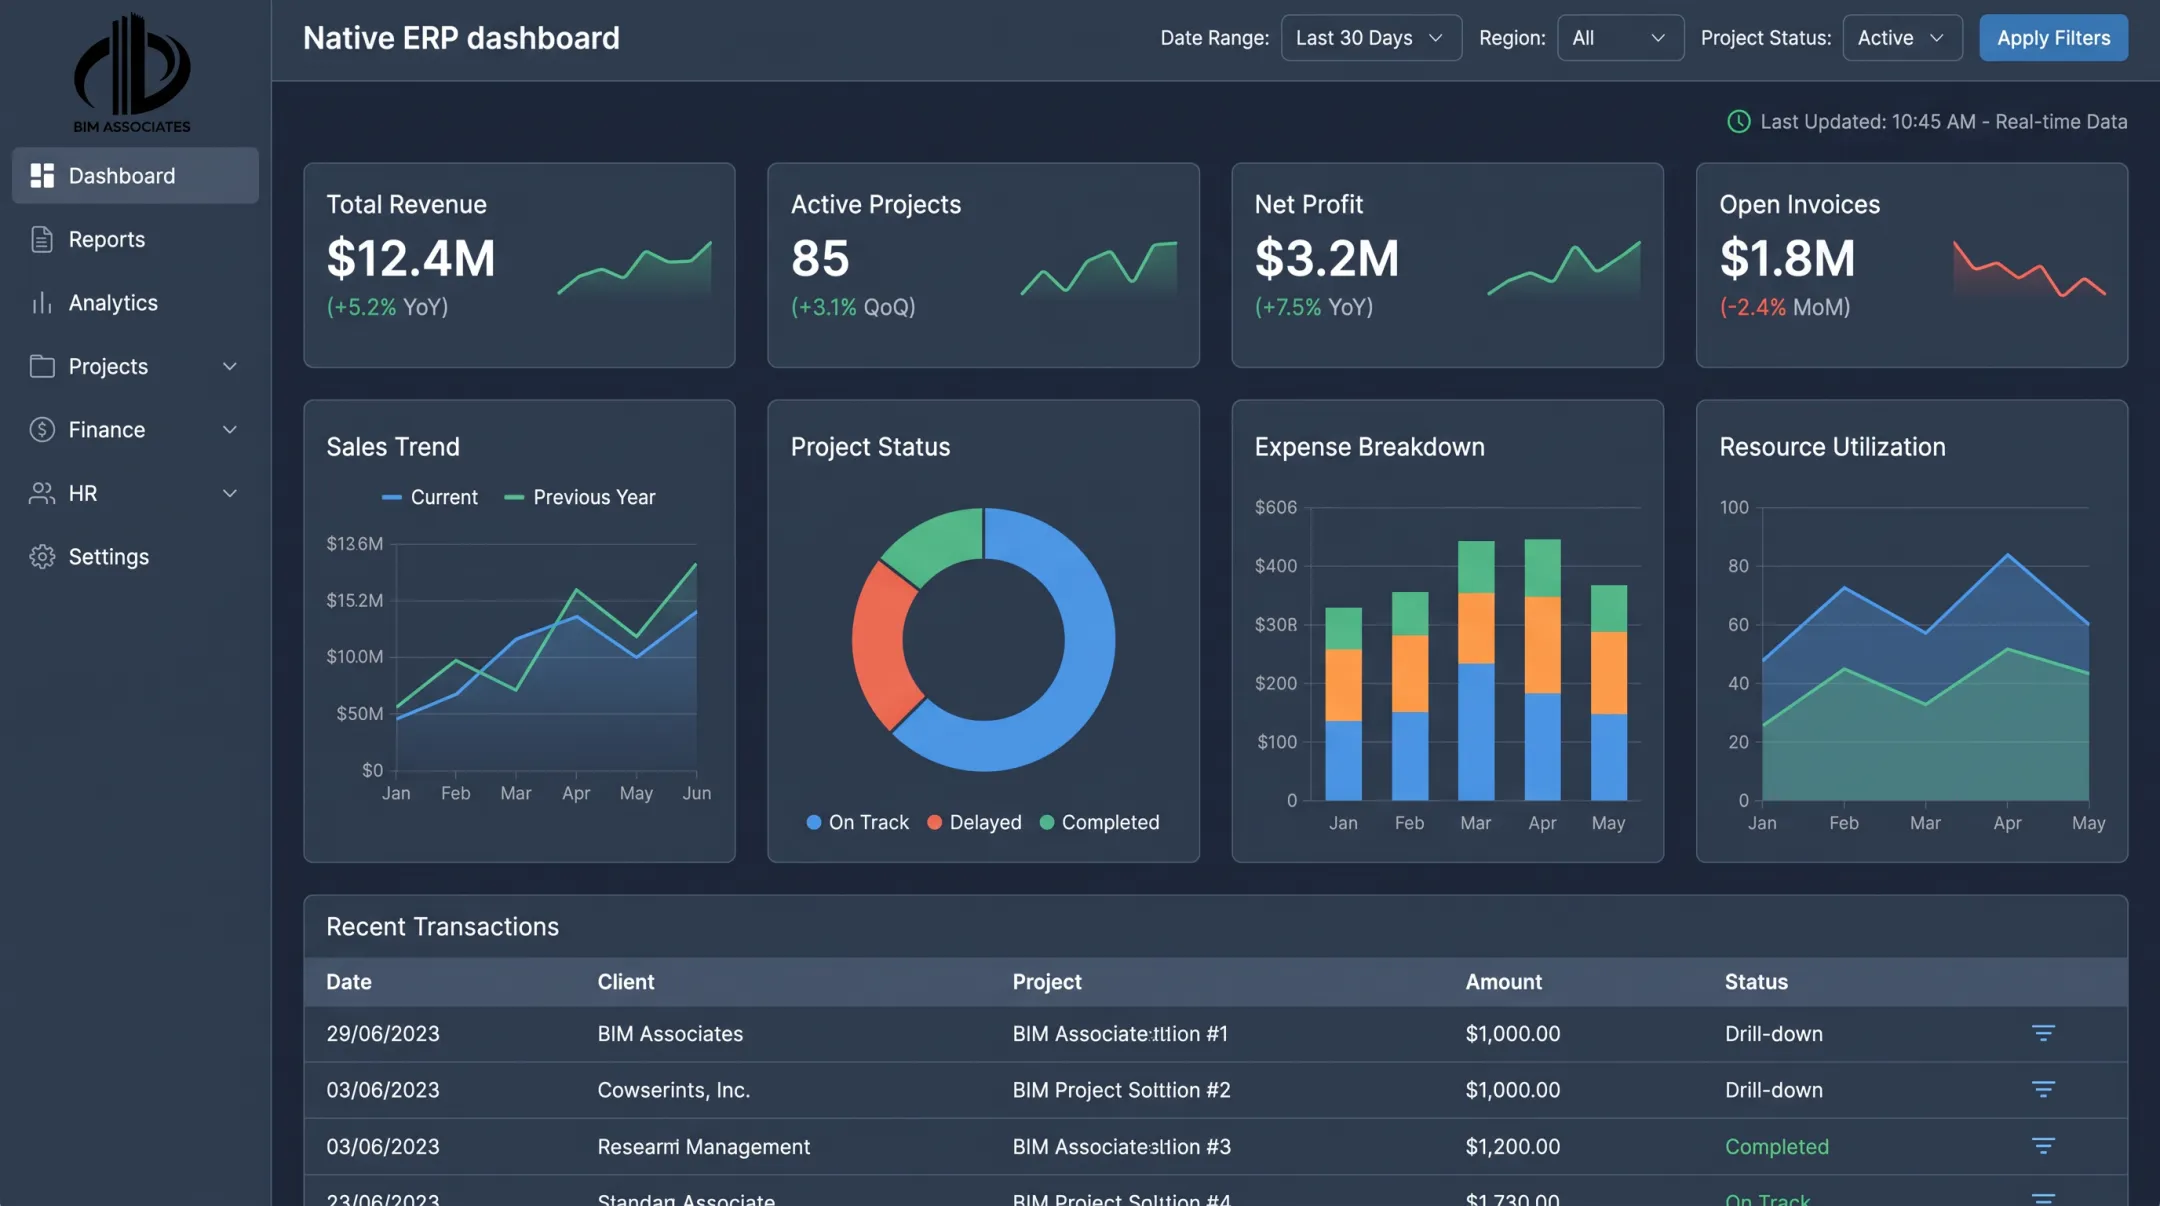Click Drill-down in the 29/06/2023 row
The width and height of the screenshot is (2160, 1206).
pyautogui.click(x=1774, y=1034)
